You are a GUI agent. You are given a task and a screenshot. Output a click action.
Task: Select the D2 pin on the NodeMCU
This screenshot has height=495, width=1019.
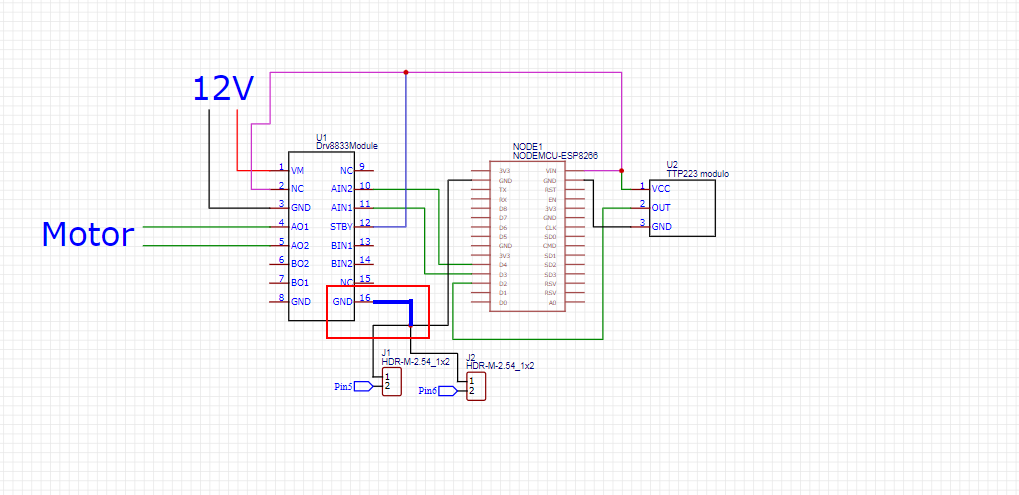tap(502, 284)
